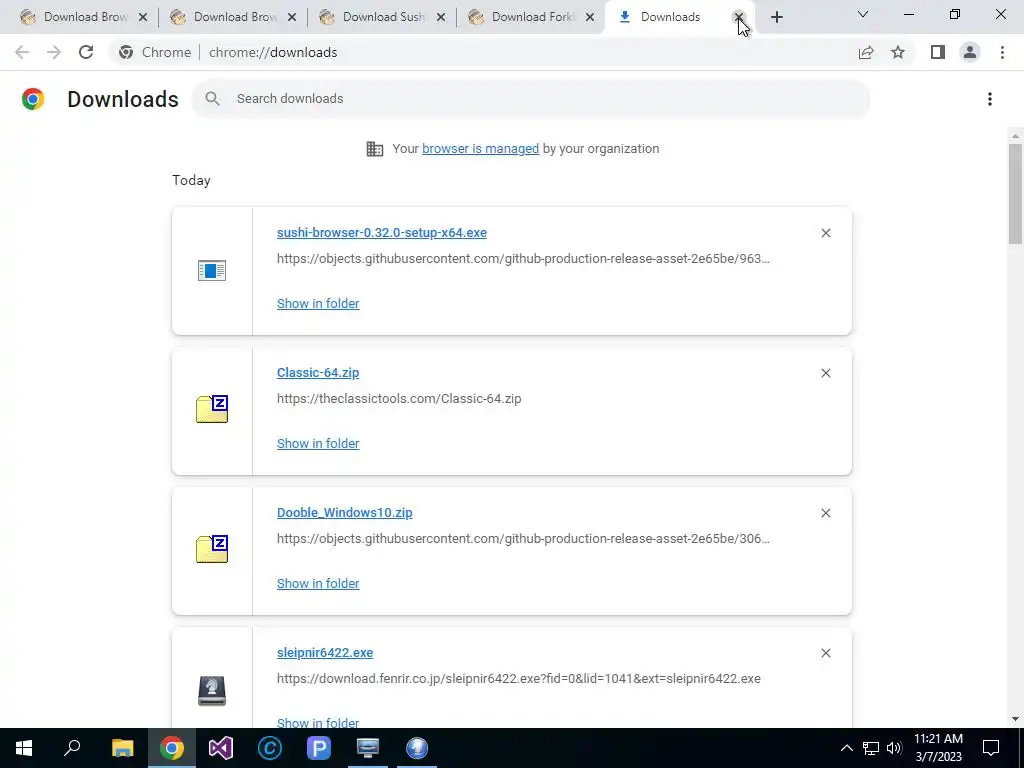Screen dimensions: 1024x768
Task: Click the Chrome site info chip
Action: 155,52
